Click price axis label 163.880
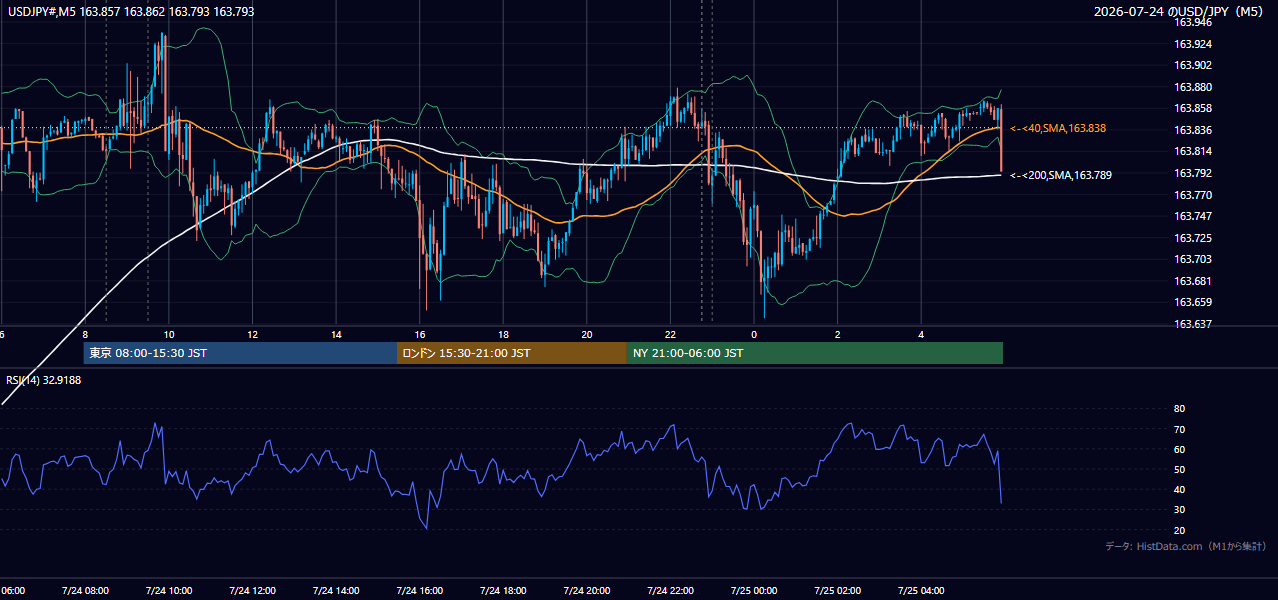 point(1194,87)
